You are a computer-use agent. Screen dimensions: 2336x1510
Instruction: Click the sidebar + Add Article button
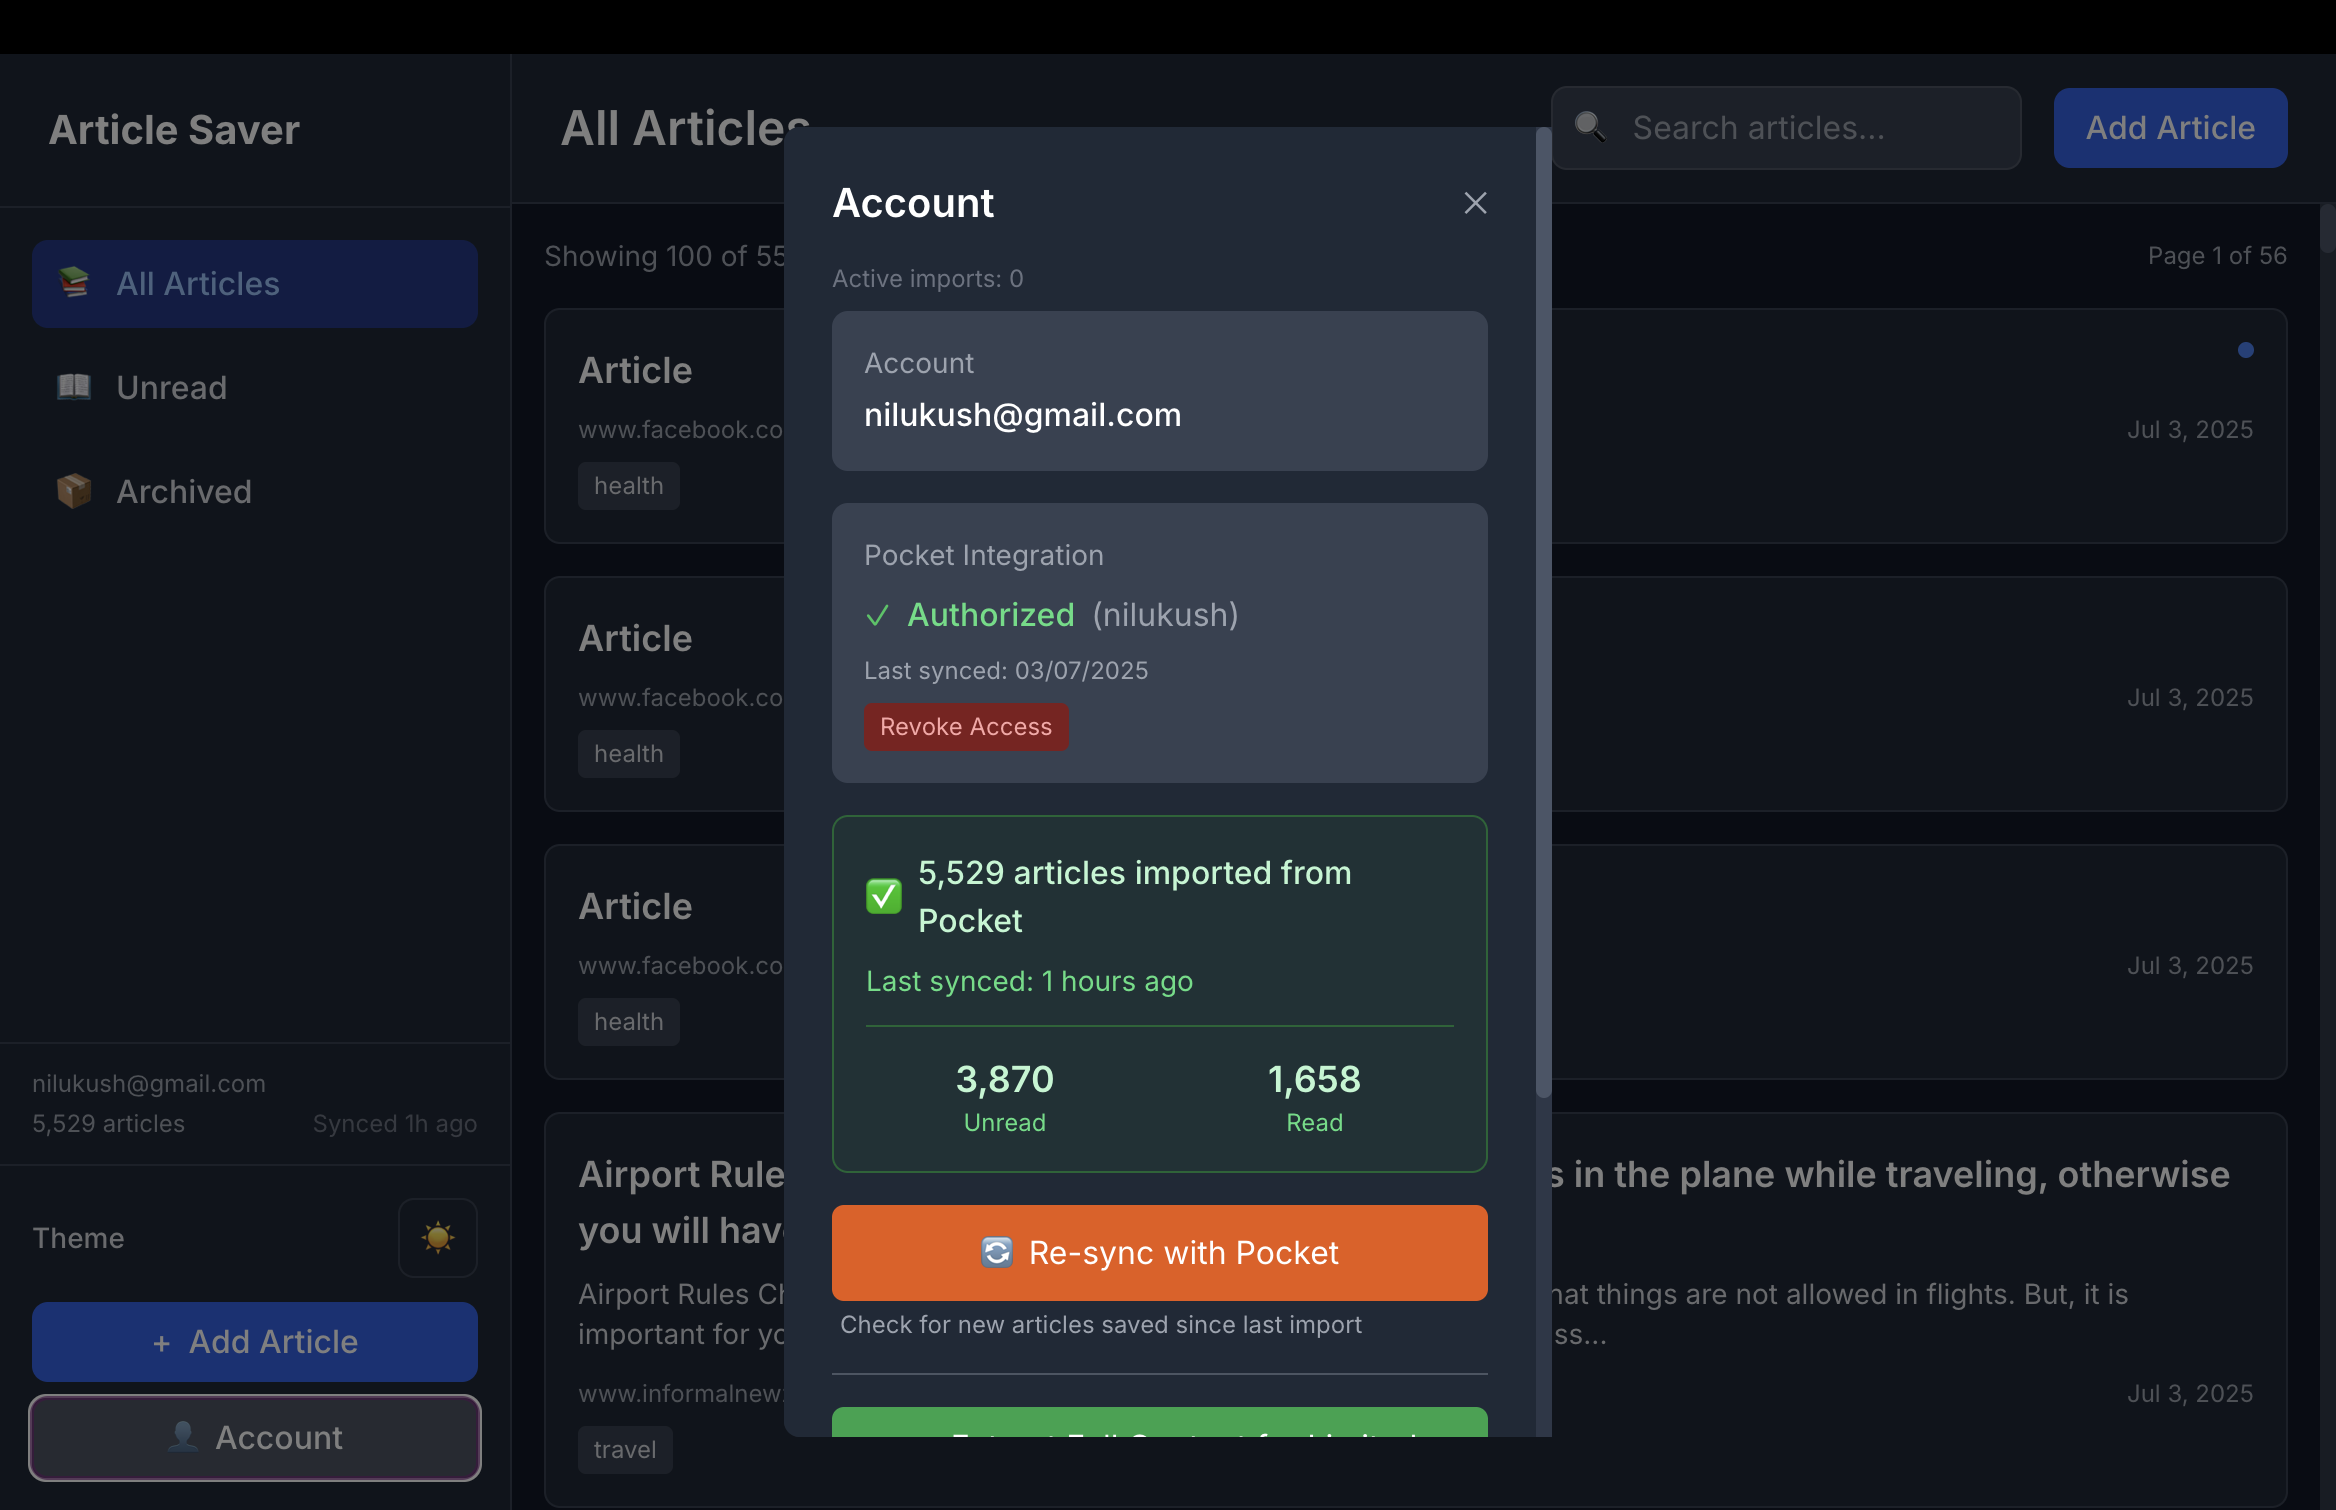pos(255,1342)
